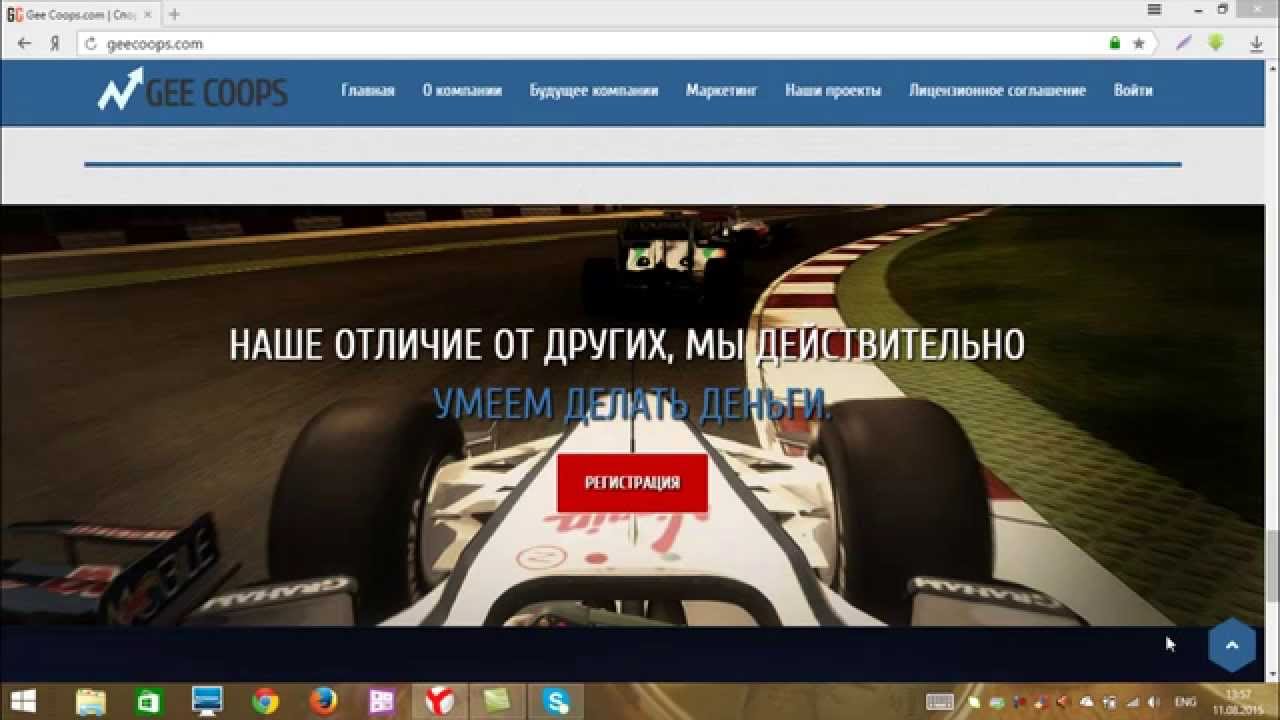Click the network signal tray icon
Image resolution: width=1280 pixels, height=720 pixels.
pos(1134,702)
